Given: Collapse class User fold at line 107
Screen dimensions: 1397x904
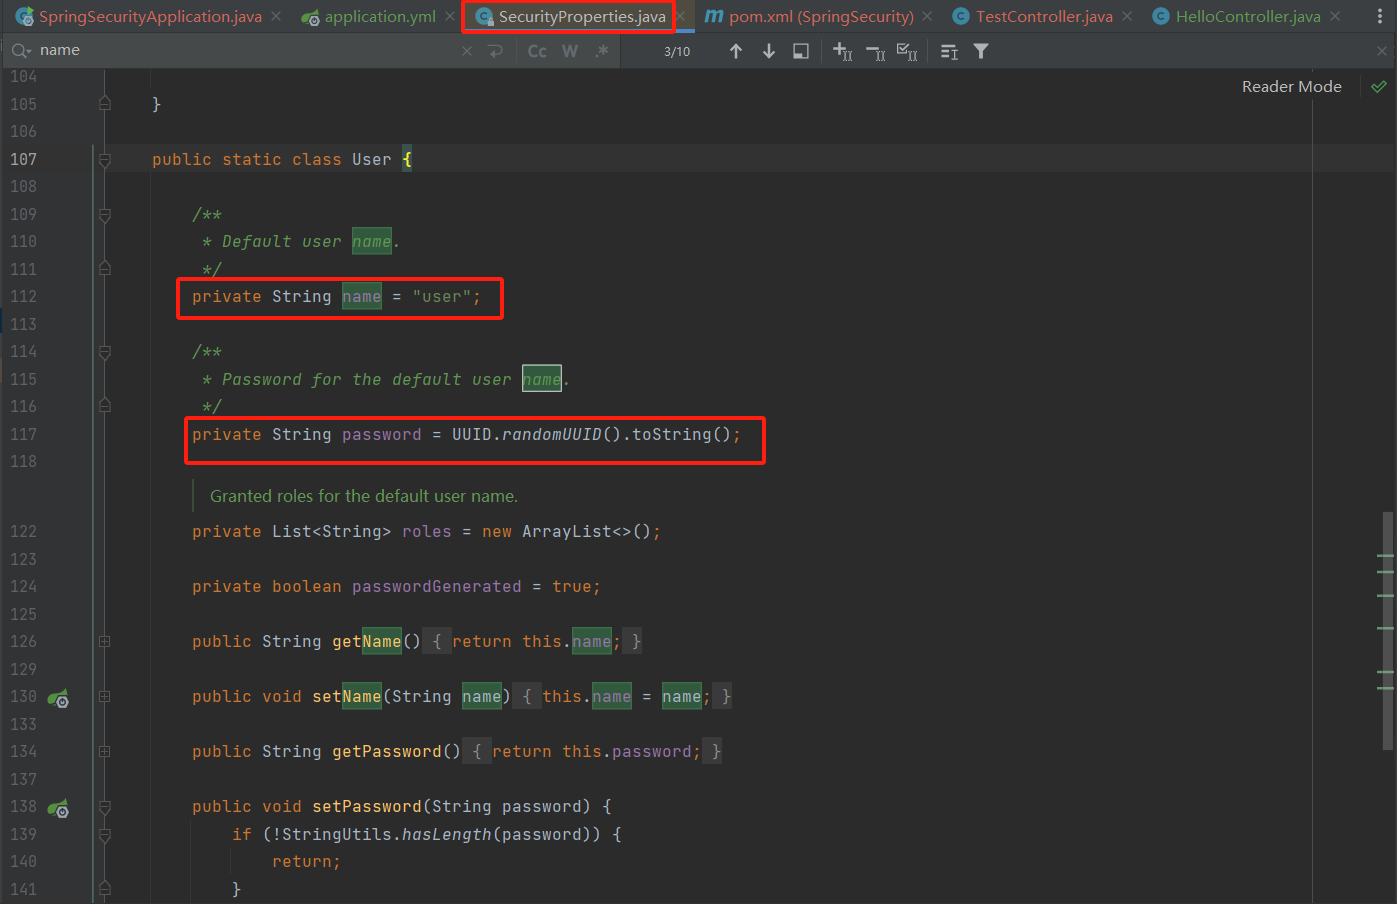Looking at the screenshot, I should click(105, 159).
